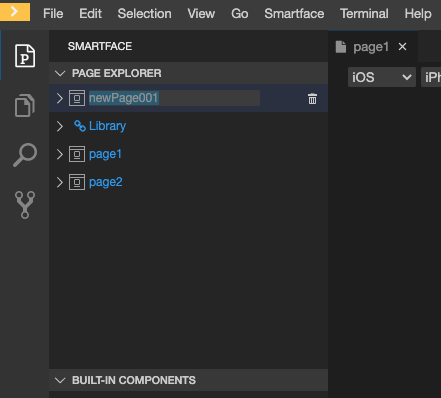Image resolution: width=441 pixels, height=398 pixels.
Task: Delete newPage001 with the trash icon
Action: [312, 99]
